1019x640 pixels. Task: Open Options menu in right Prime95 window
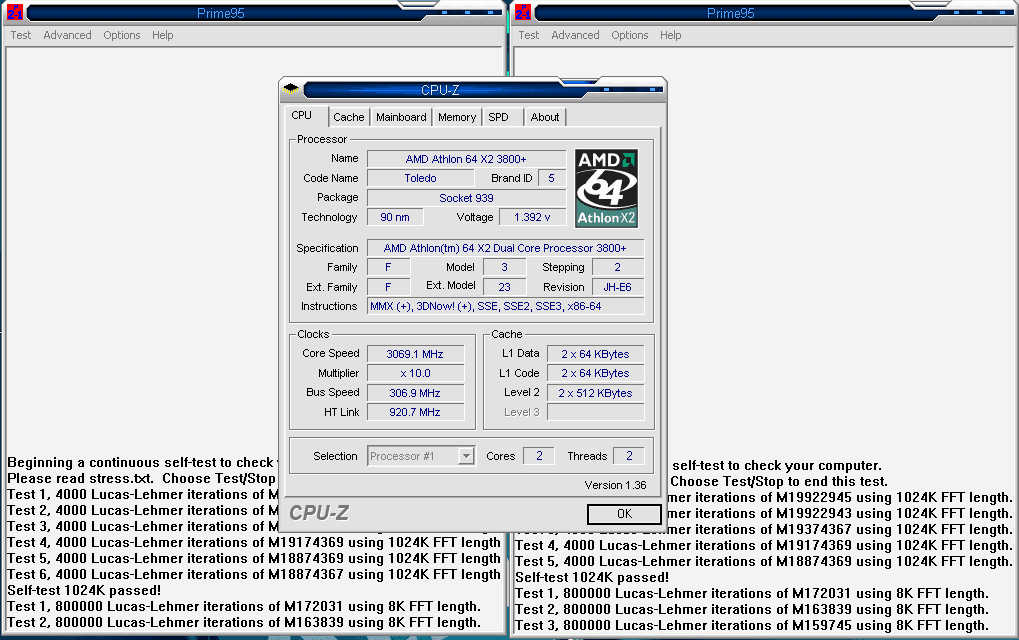(x=630, y=35)
